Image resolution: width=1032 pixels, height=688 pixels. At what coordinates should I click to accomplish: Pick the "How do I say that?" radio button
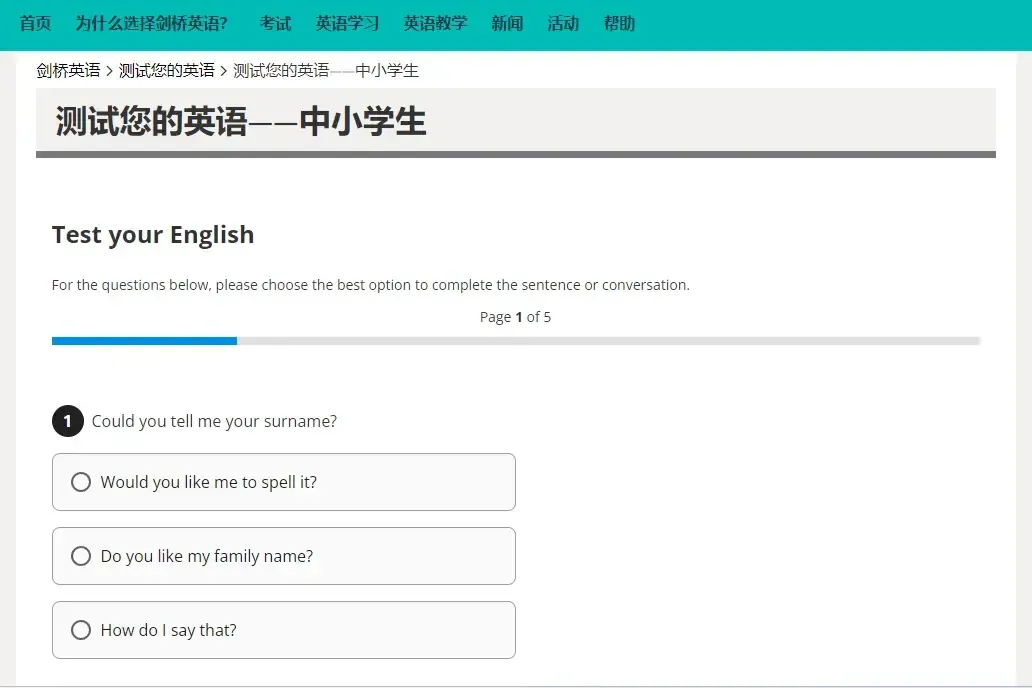point(81,630)
